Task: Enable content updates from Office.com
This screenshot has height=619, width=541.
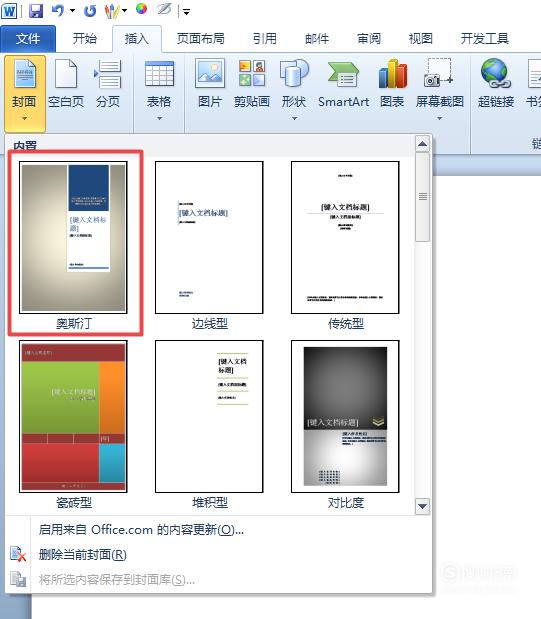Action: pyautogui.click(x=141, y=529)
